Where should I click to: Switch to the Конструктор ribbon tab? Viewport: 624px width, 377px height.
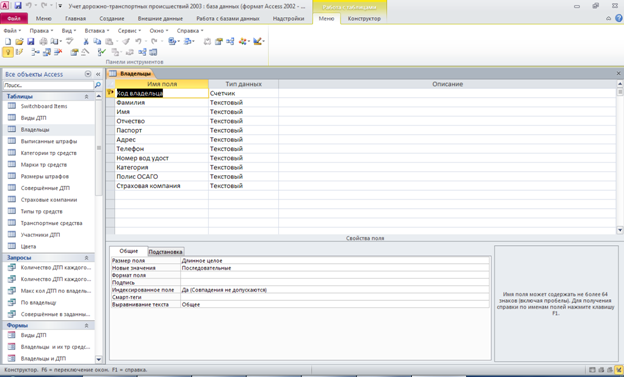point(364,18)
